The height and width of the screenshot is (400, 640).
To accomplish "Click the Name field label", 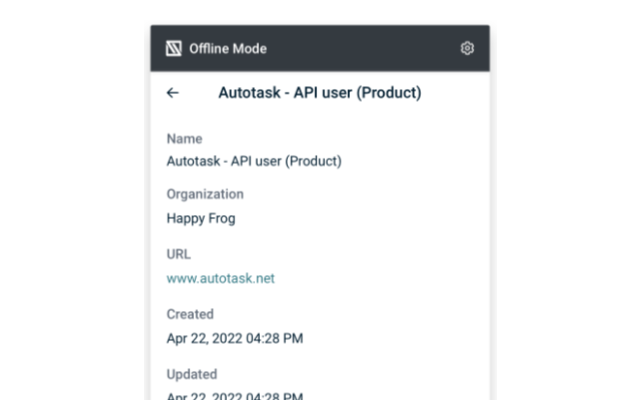I will (184, 139).
